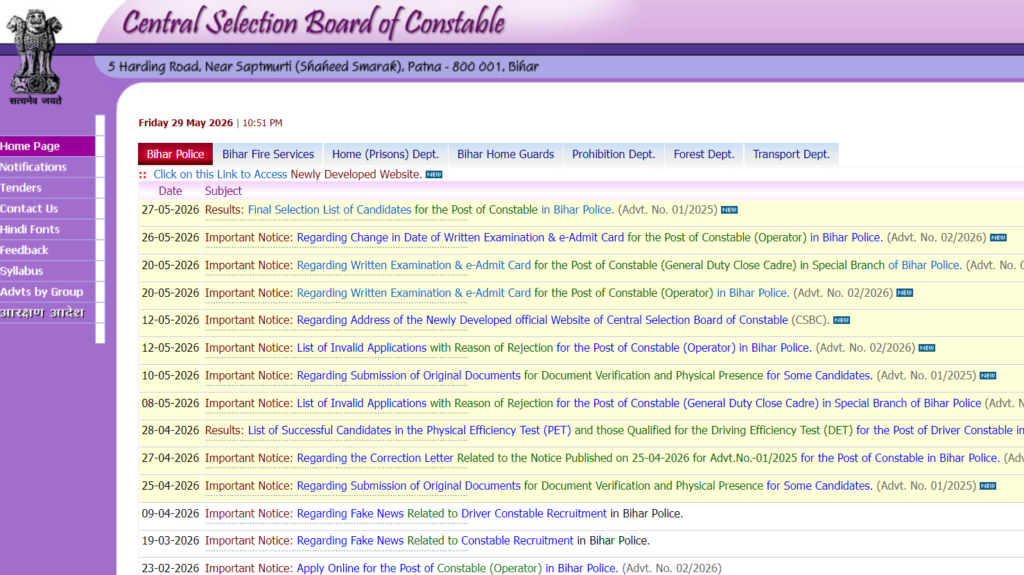This screenshot has height=575, width=1024.
Task: Click the 09-04-2026 date cell
Action: [170, 514]
